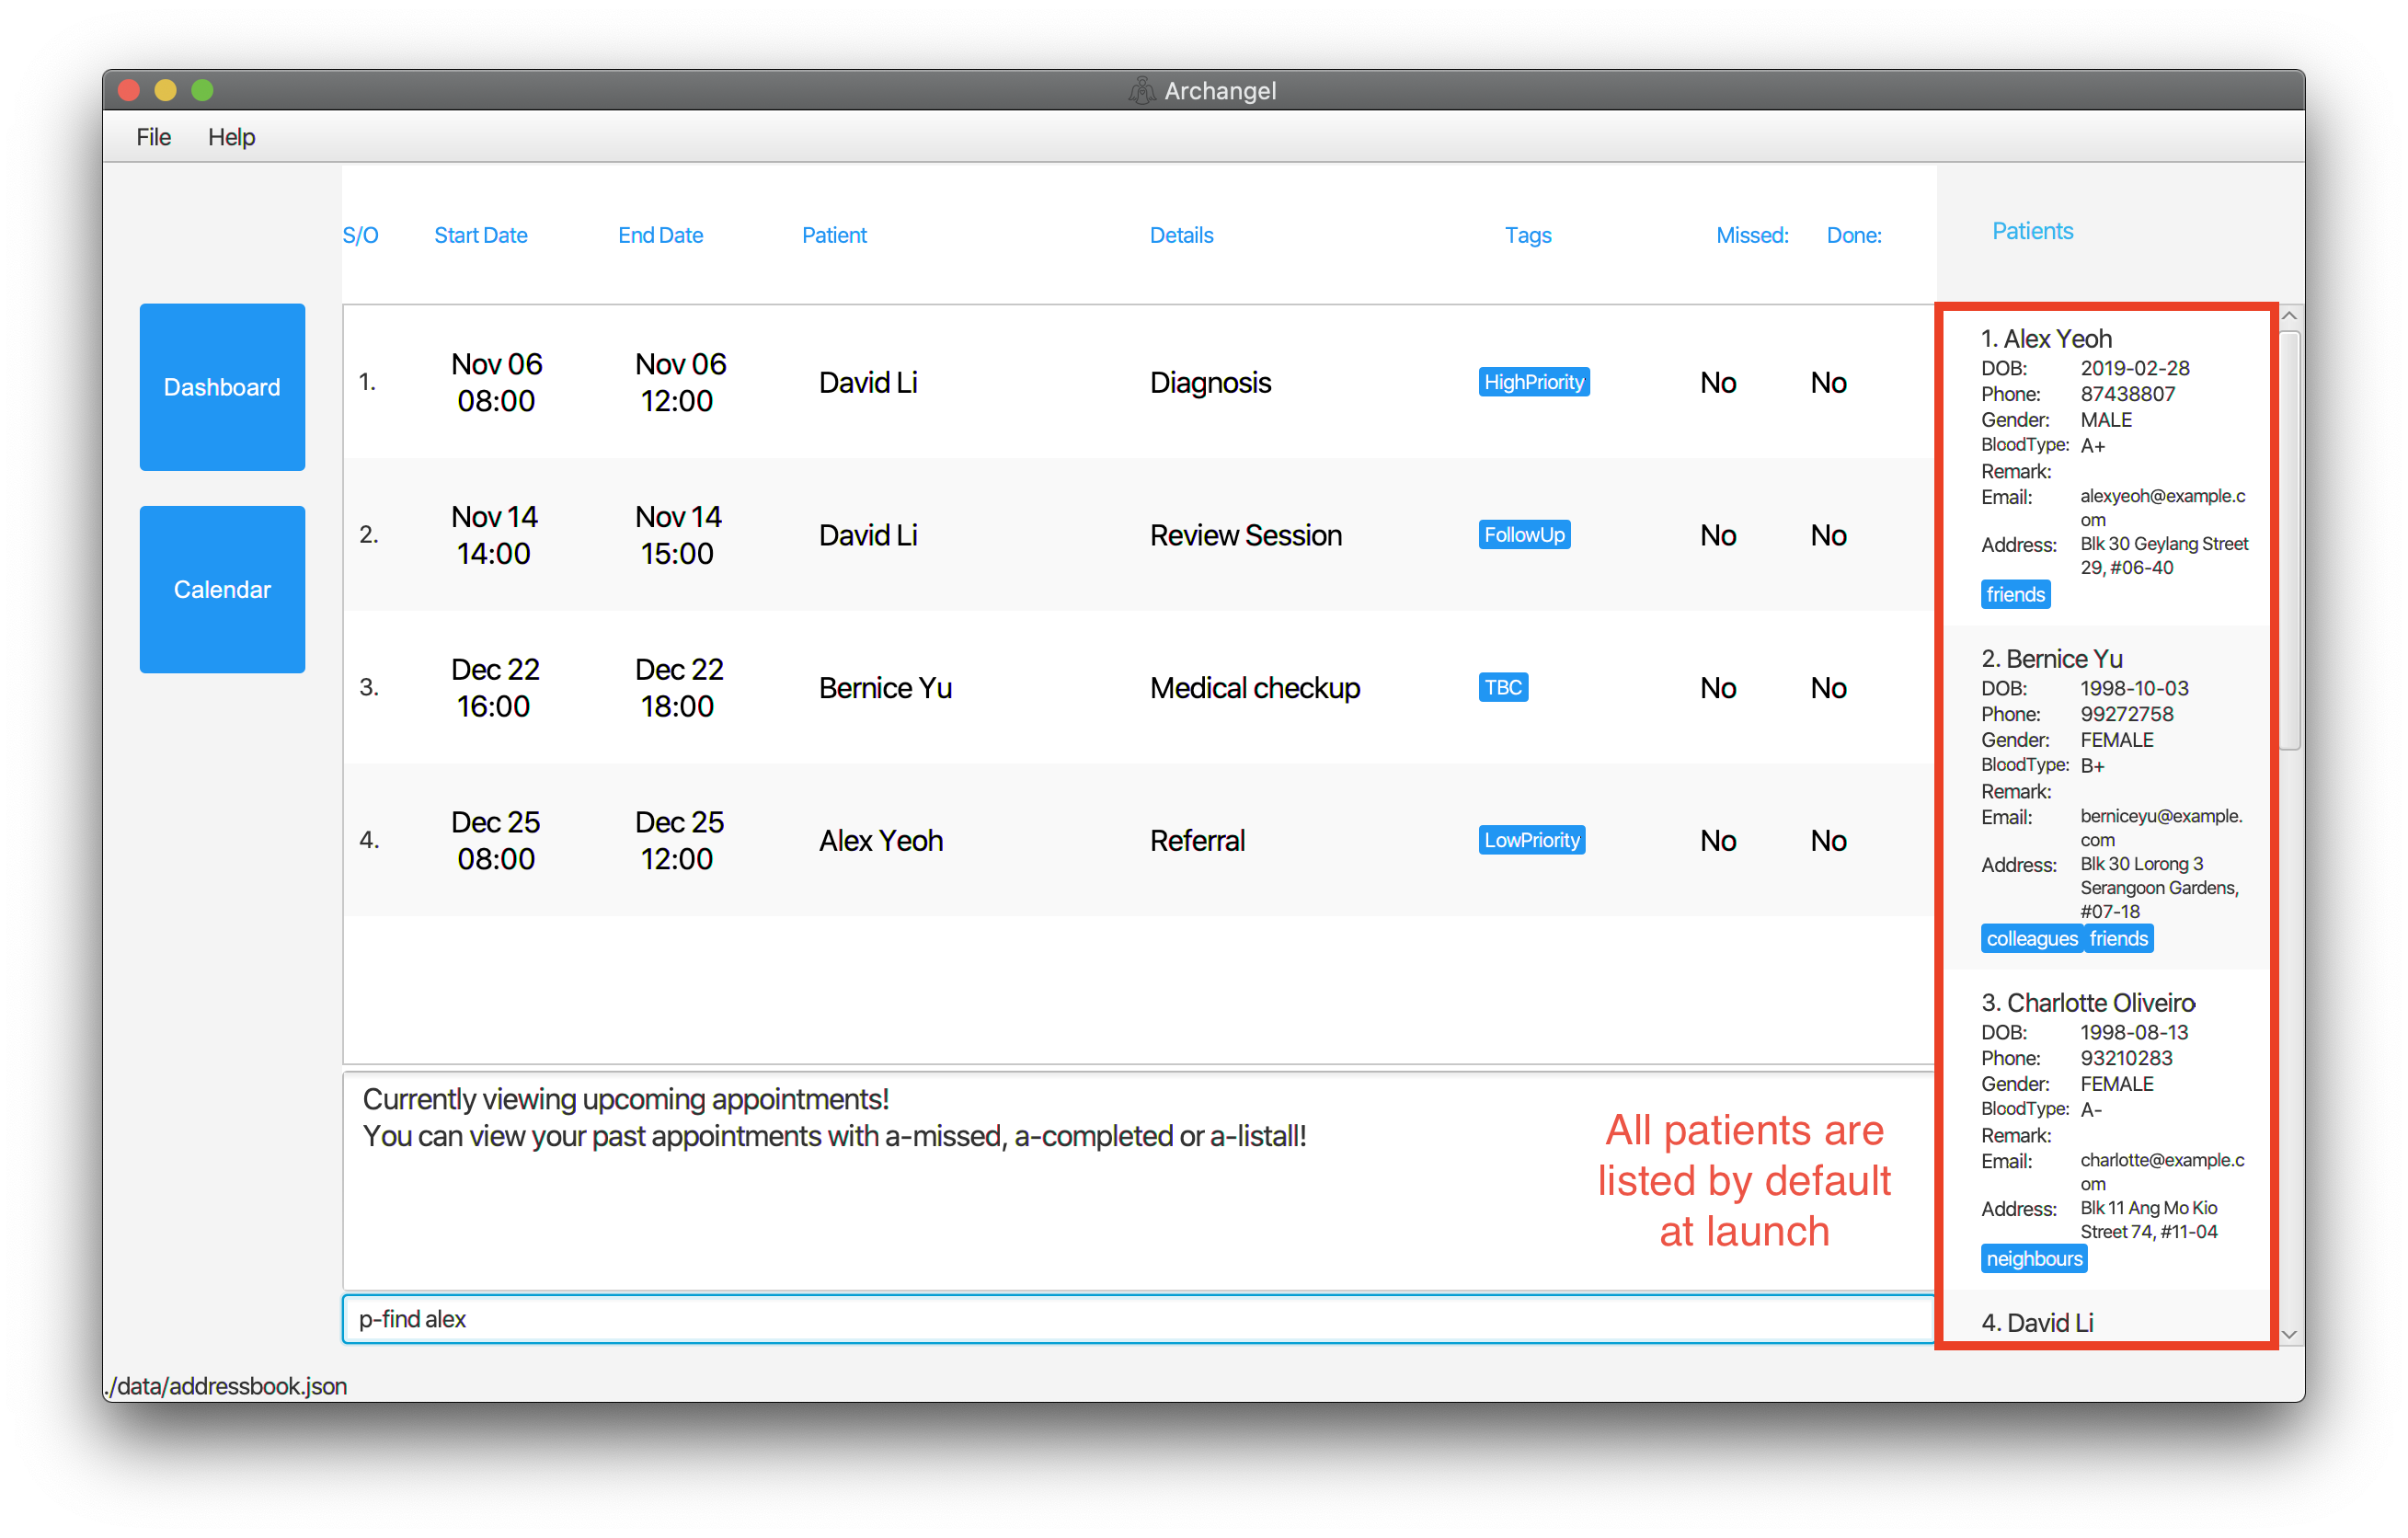Click Charlotte Oliveiro's phone number 93210283
This screenshot has height=1538, width=2408.
2126,1058
